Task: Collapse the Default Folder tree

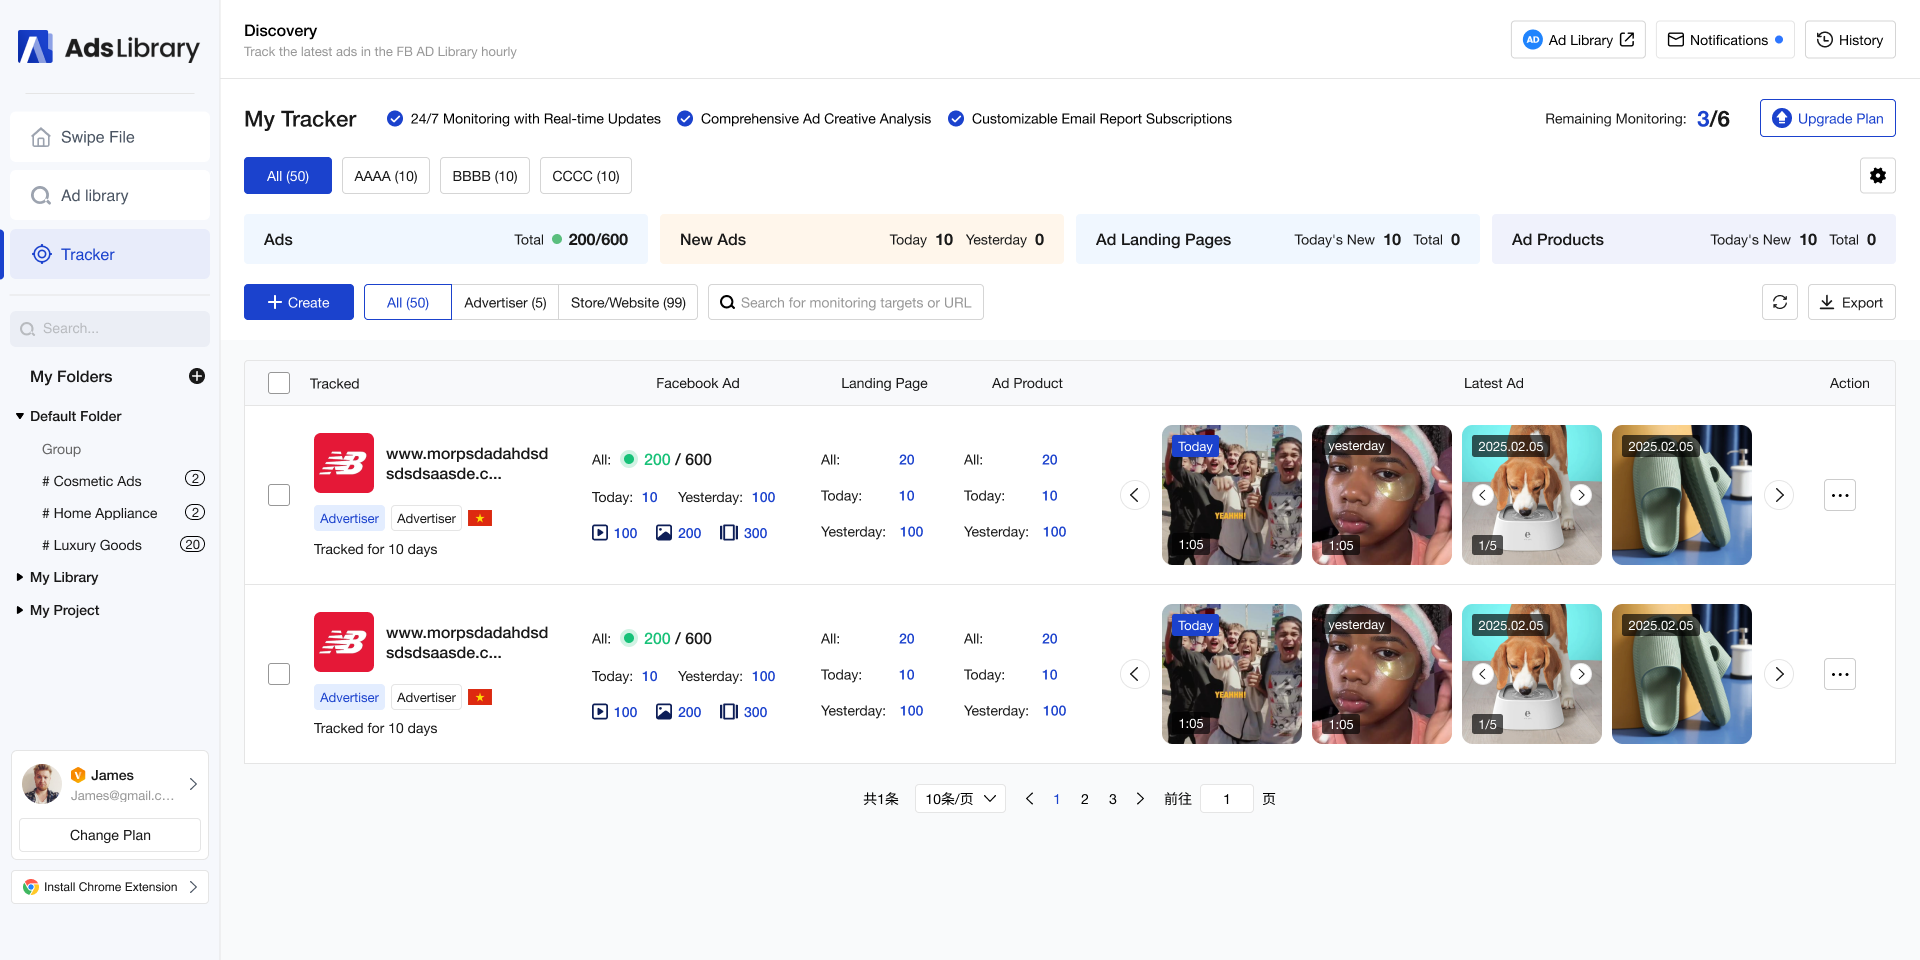Action: 20,416
